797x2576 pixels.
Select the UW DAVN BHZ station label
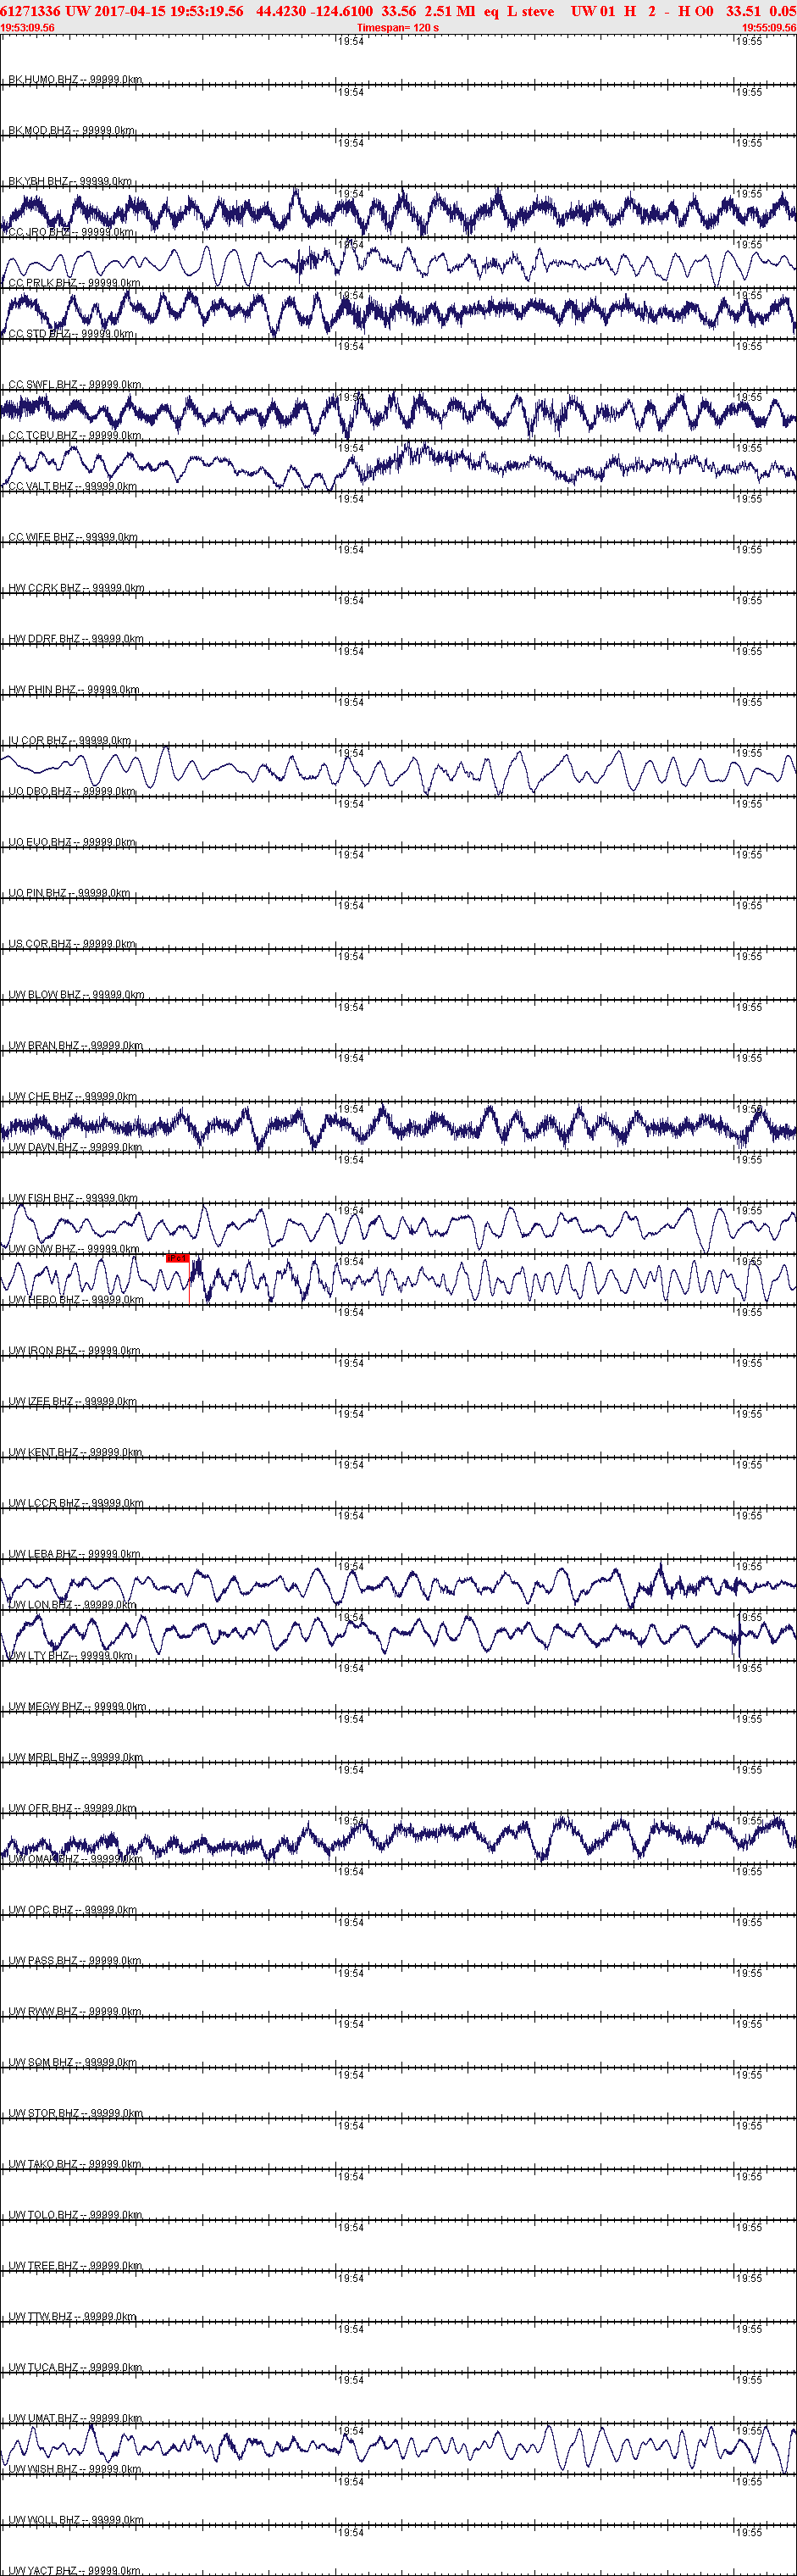tap(76, 1148)
